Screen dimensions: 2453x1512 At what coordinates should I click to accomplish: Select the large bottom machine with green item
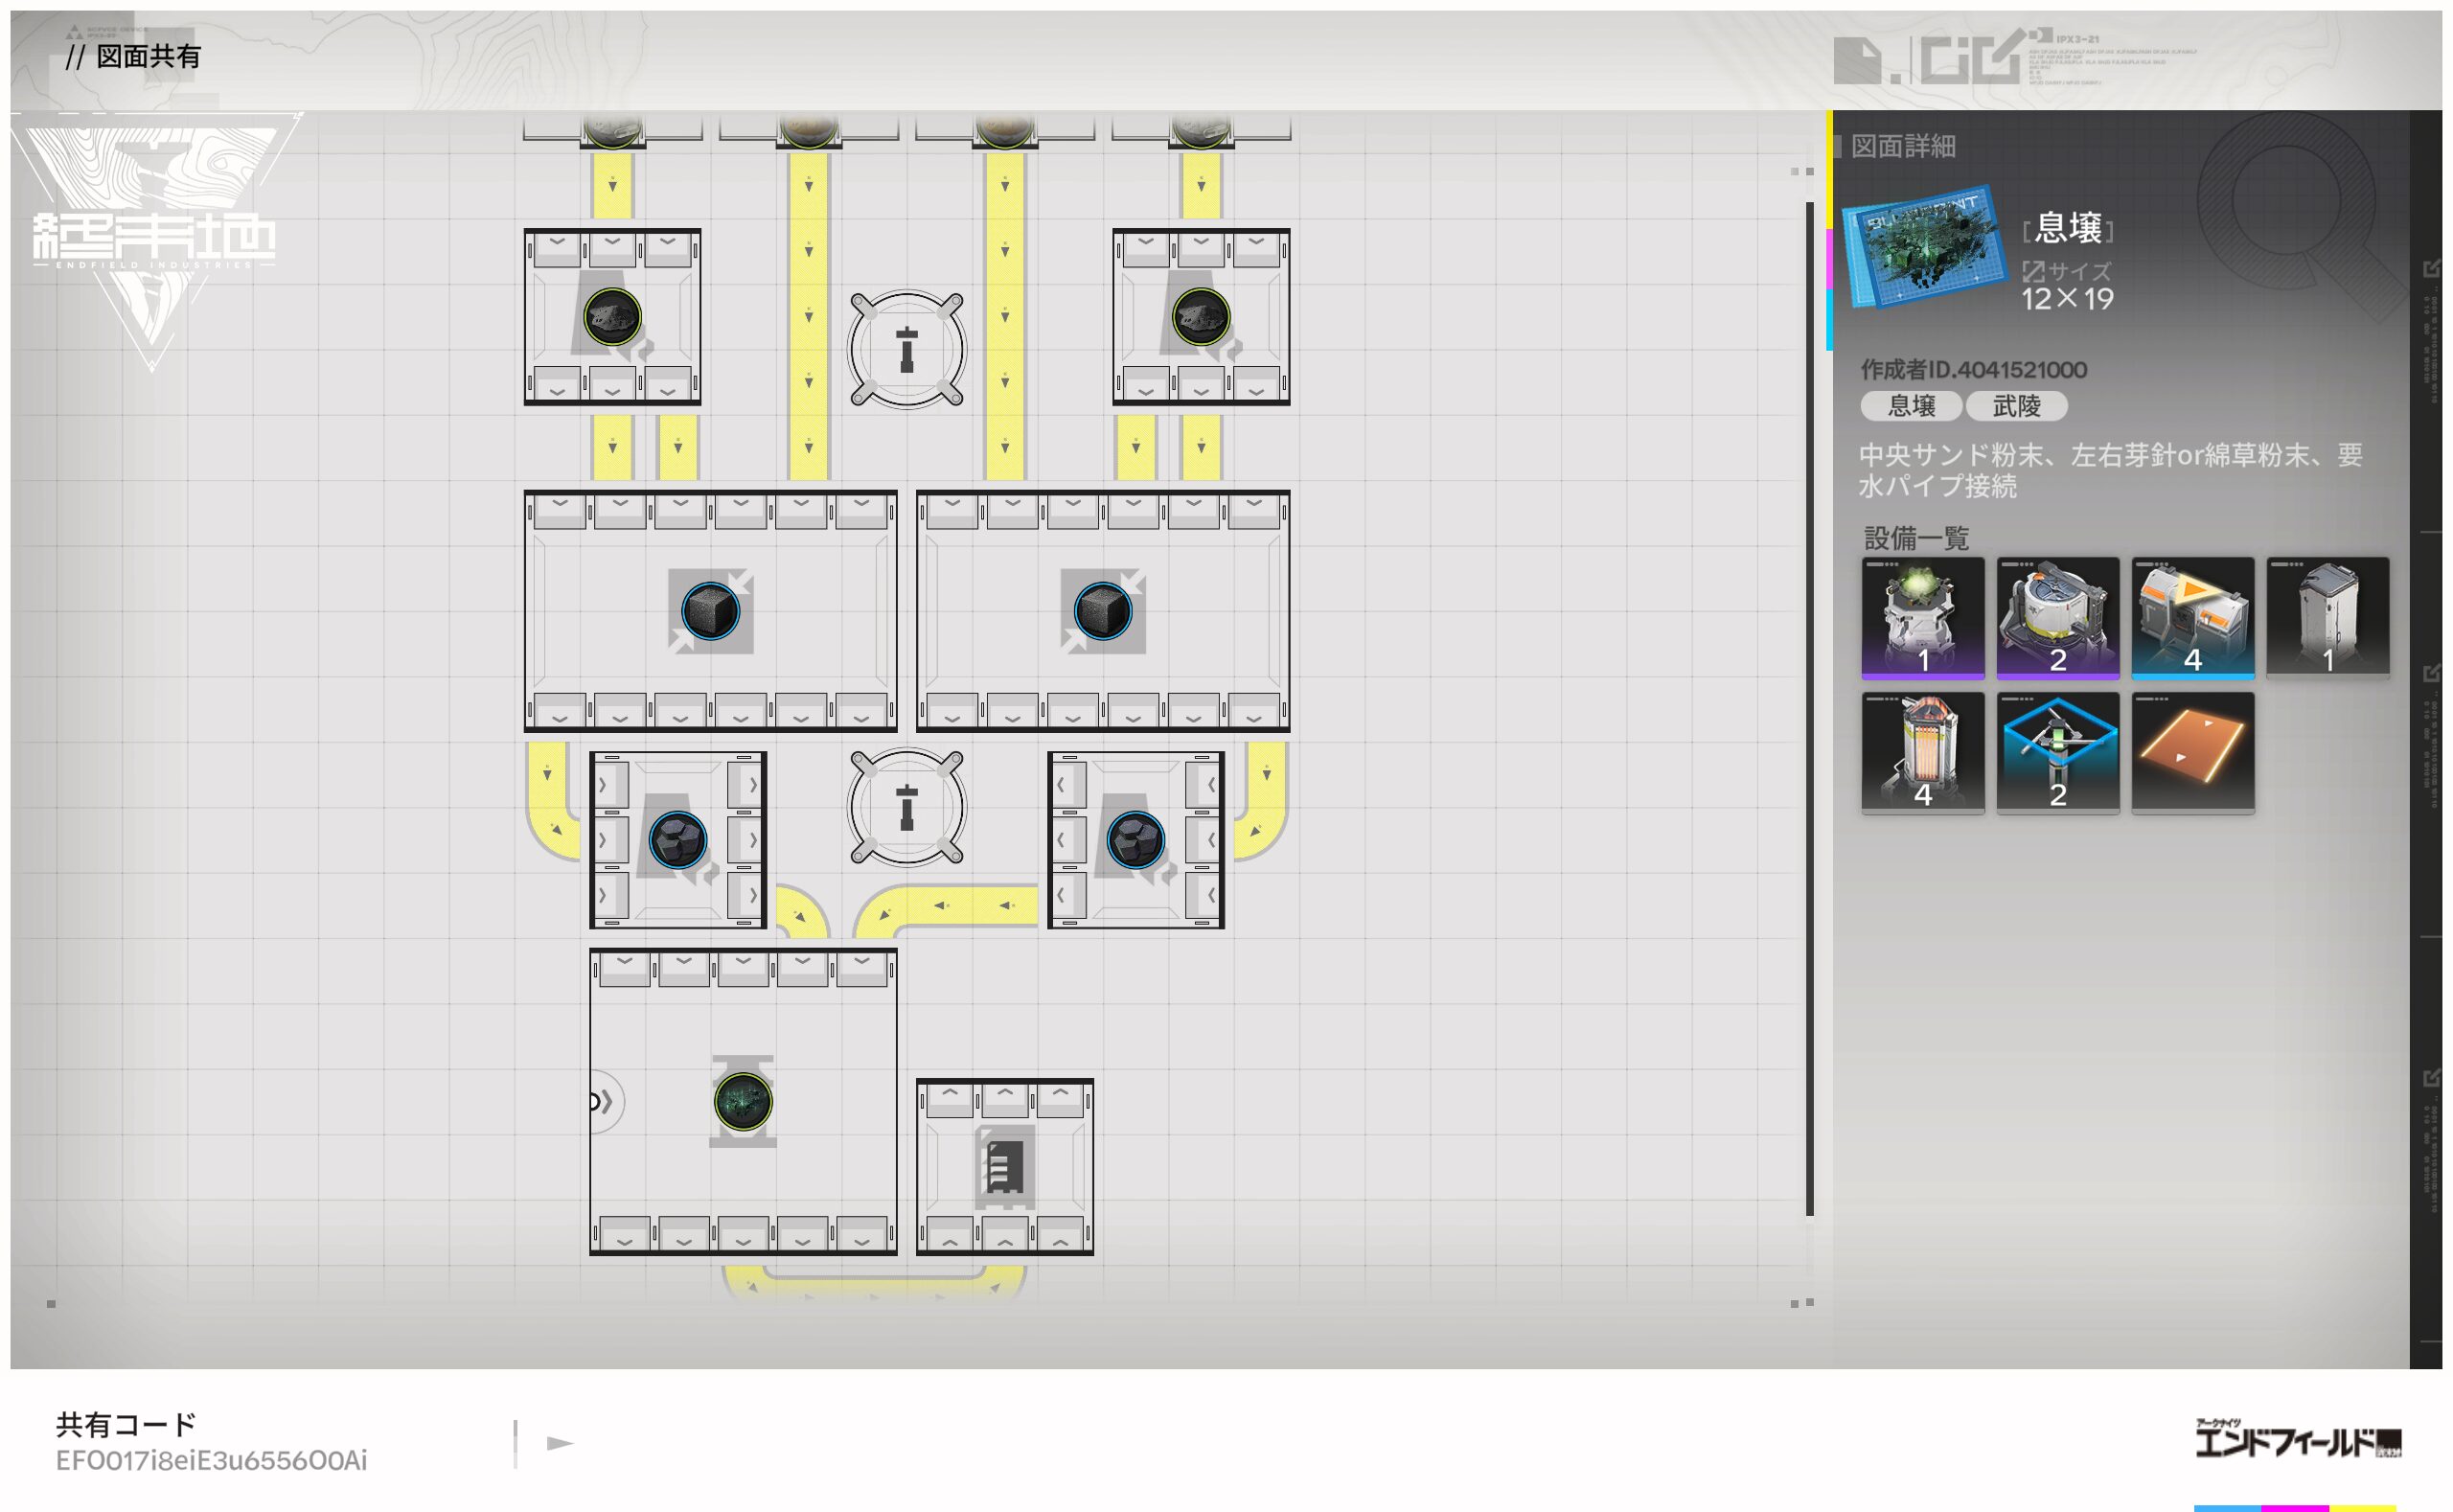(x=742, y=1101)
